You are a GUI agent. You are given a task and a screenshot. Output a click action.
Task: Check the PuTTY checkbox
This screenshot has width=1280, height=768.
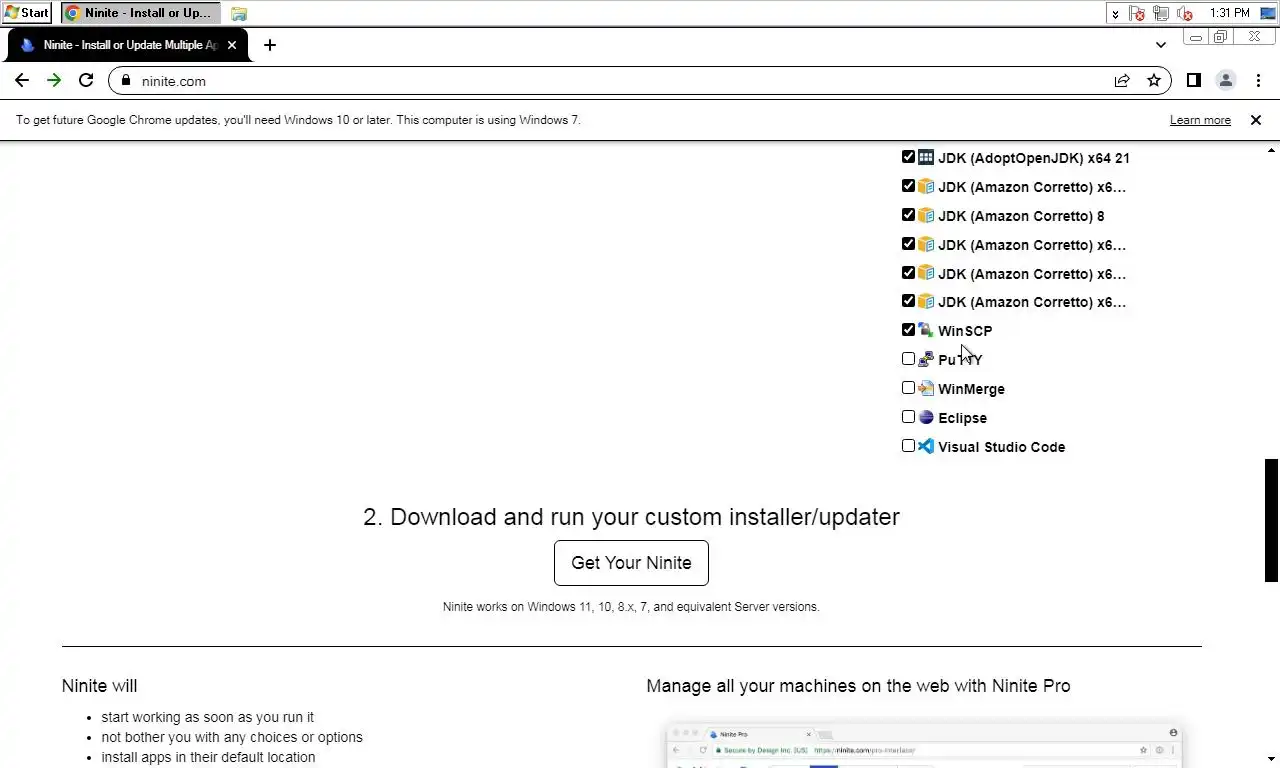click(908, 359)
